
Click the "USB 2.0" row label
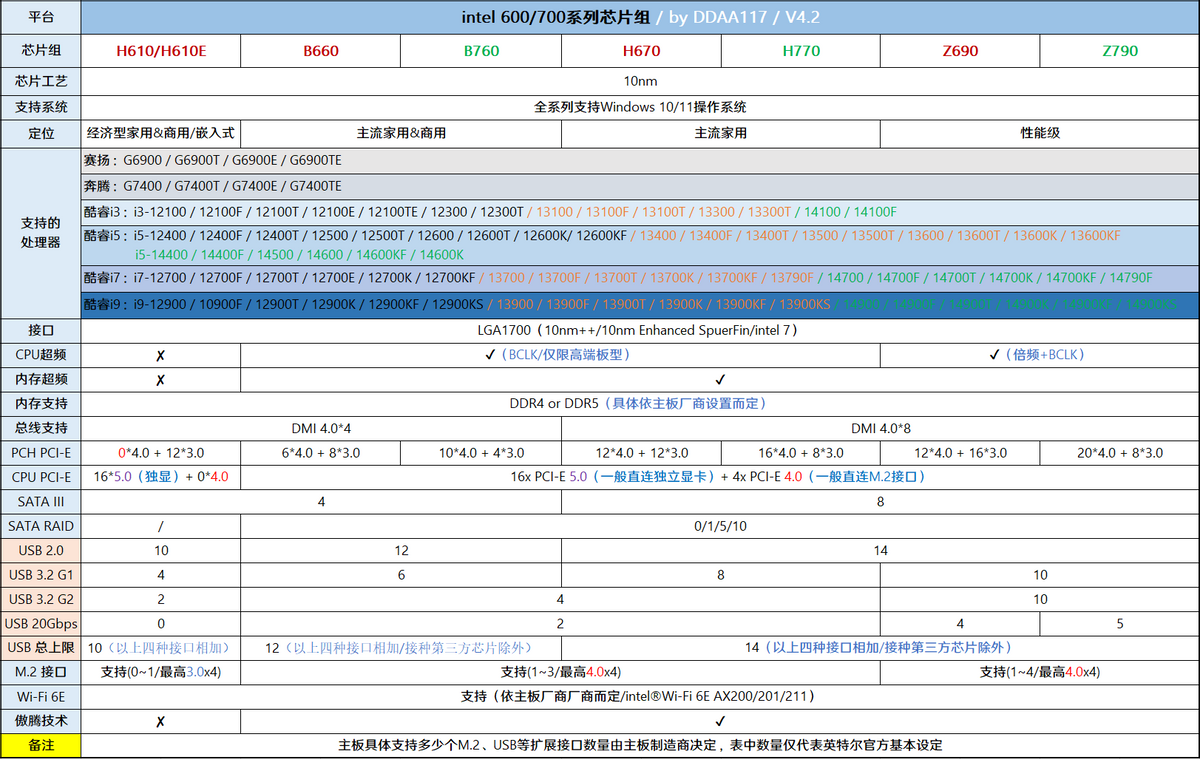tap(41, 550)
